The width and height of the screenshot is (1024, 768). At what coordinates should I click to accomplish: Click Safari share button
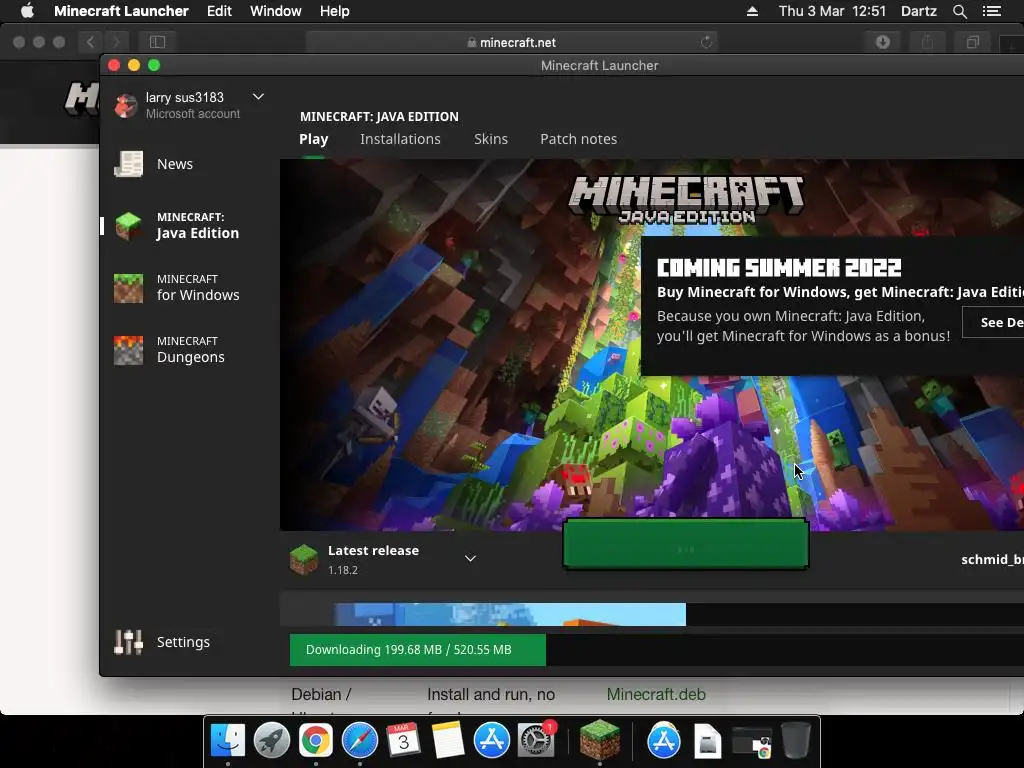click(x=927, y=42)
